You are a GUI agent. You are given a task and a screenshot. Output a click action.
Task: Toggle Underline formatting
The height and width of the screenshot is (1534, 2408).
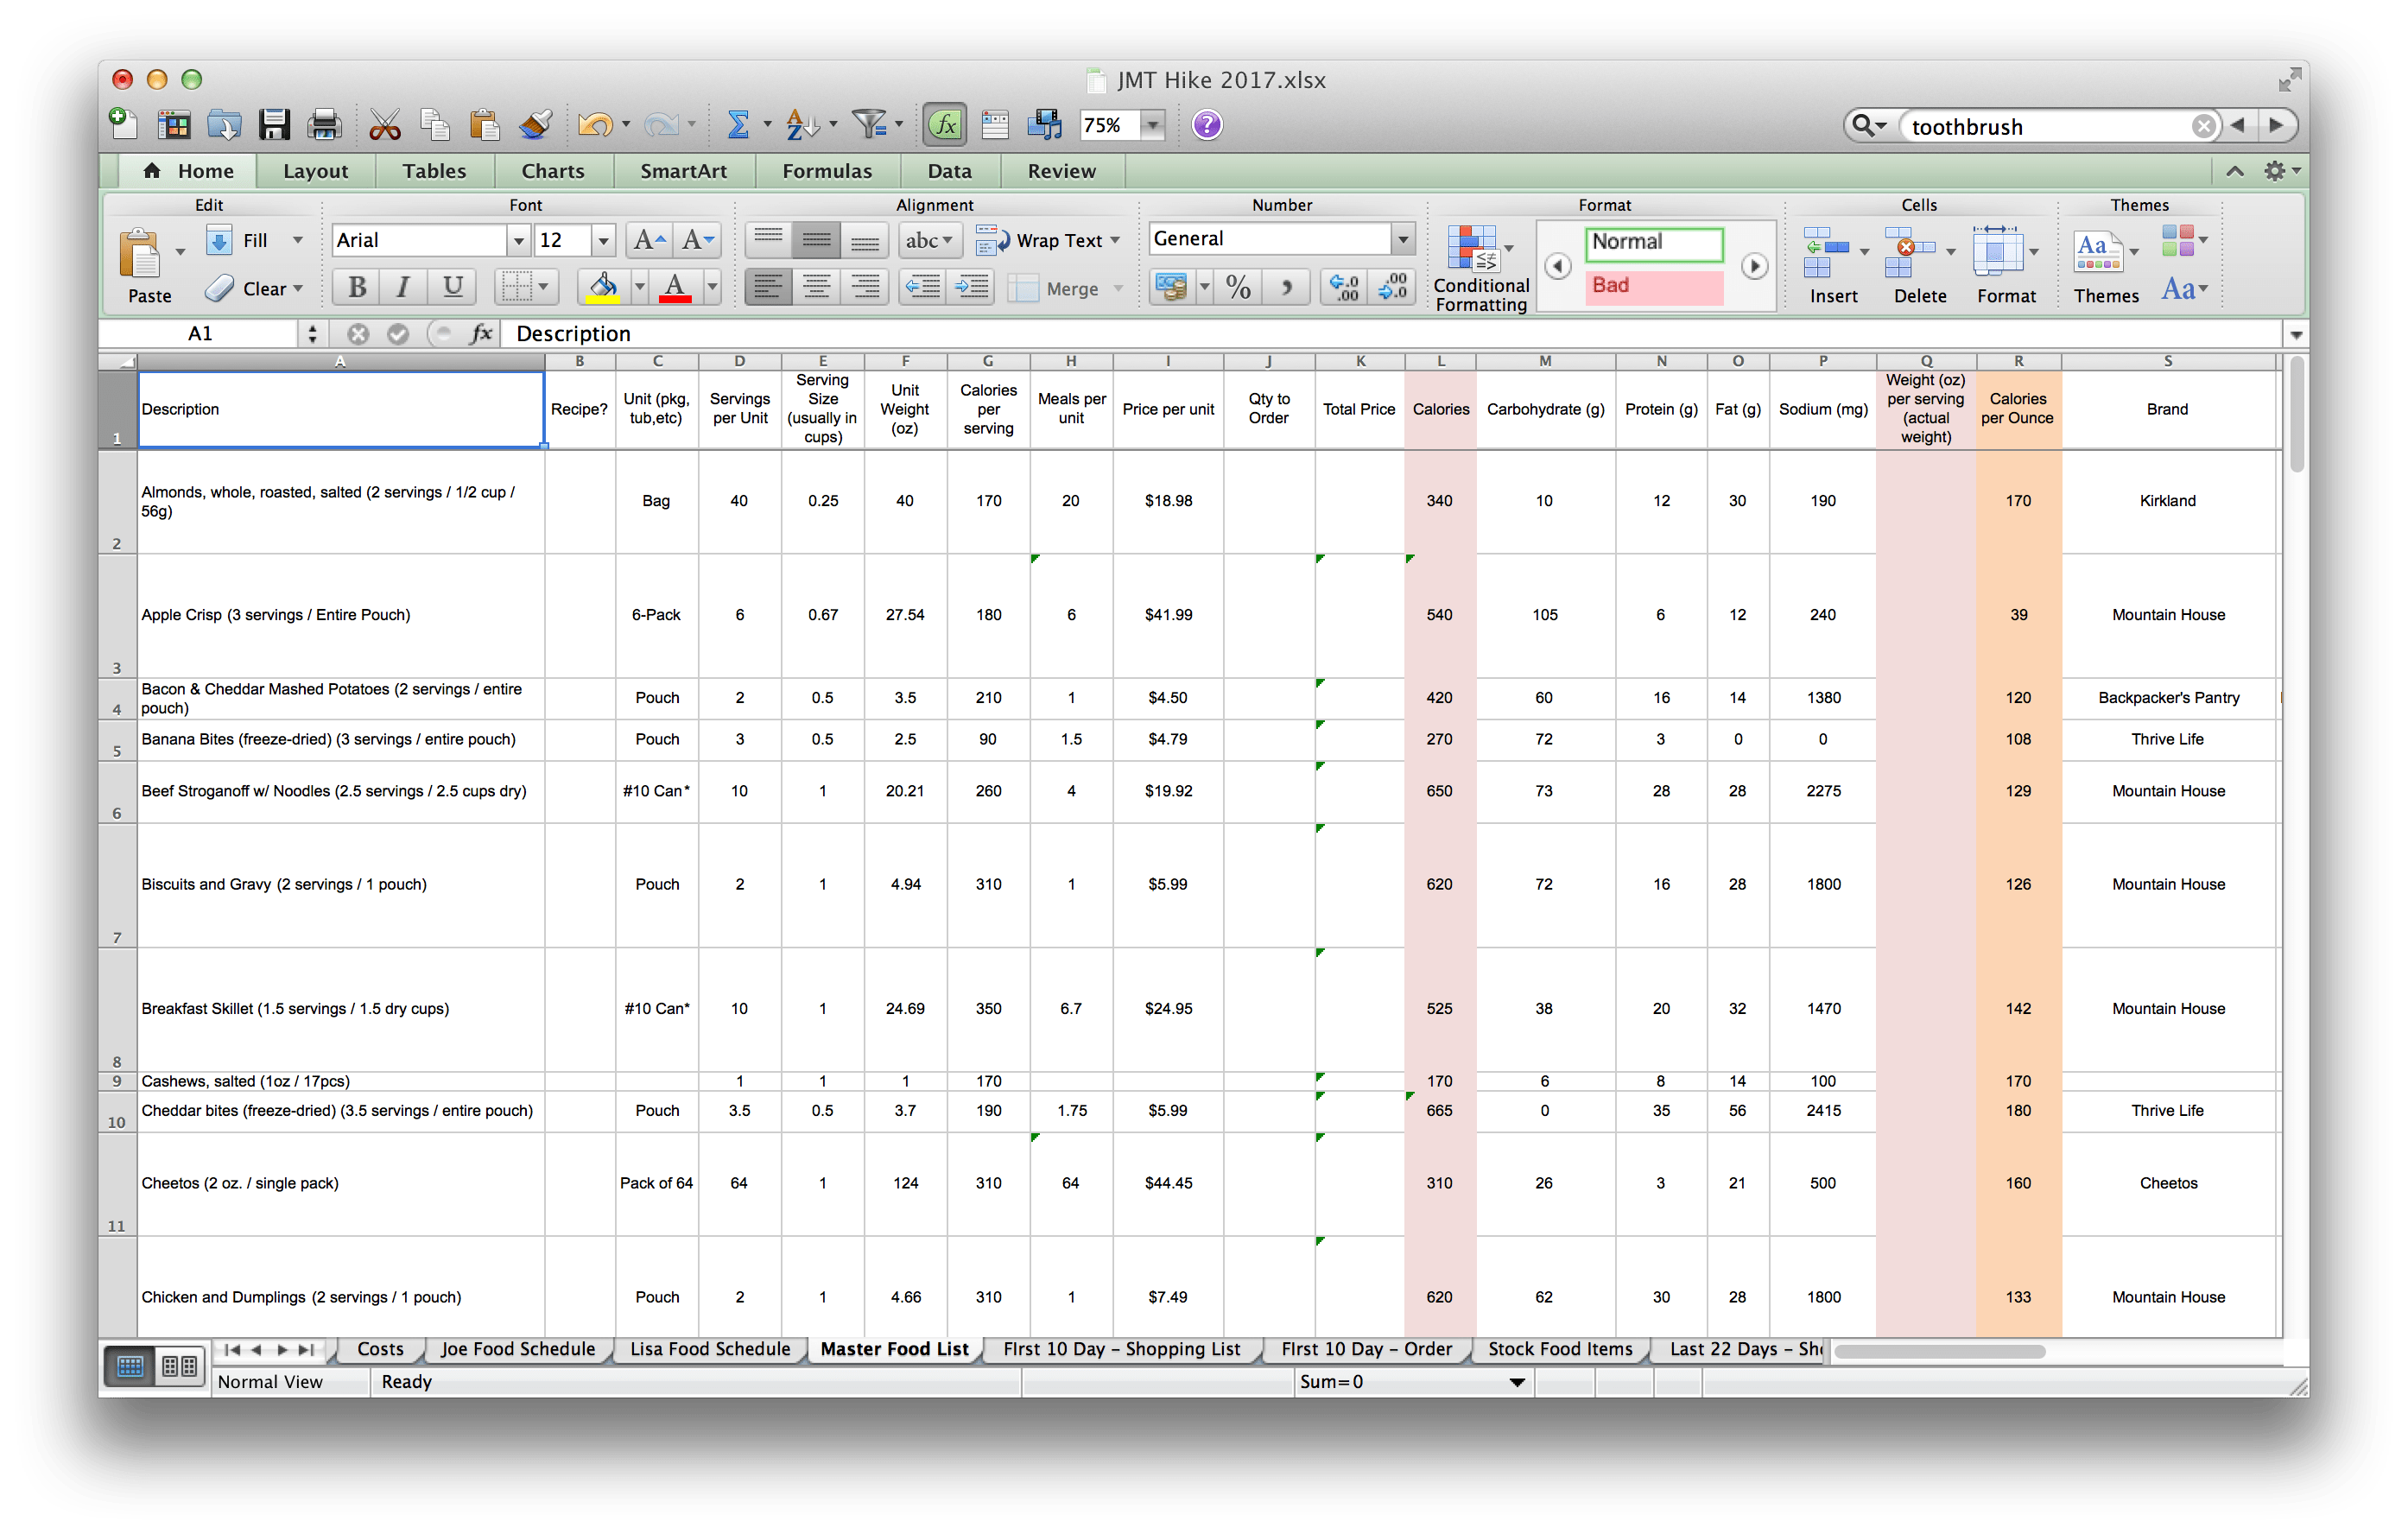click(452, 288)
